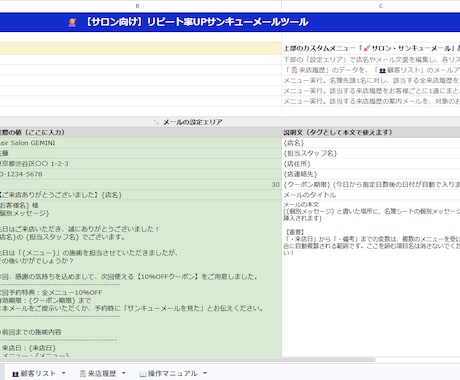460x380 pixels.
Task: Click the notepad icon on 来店履歴 tab
Action: coord(83,374)
